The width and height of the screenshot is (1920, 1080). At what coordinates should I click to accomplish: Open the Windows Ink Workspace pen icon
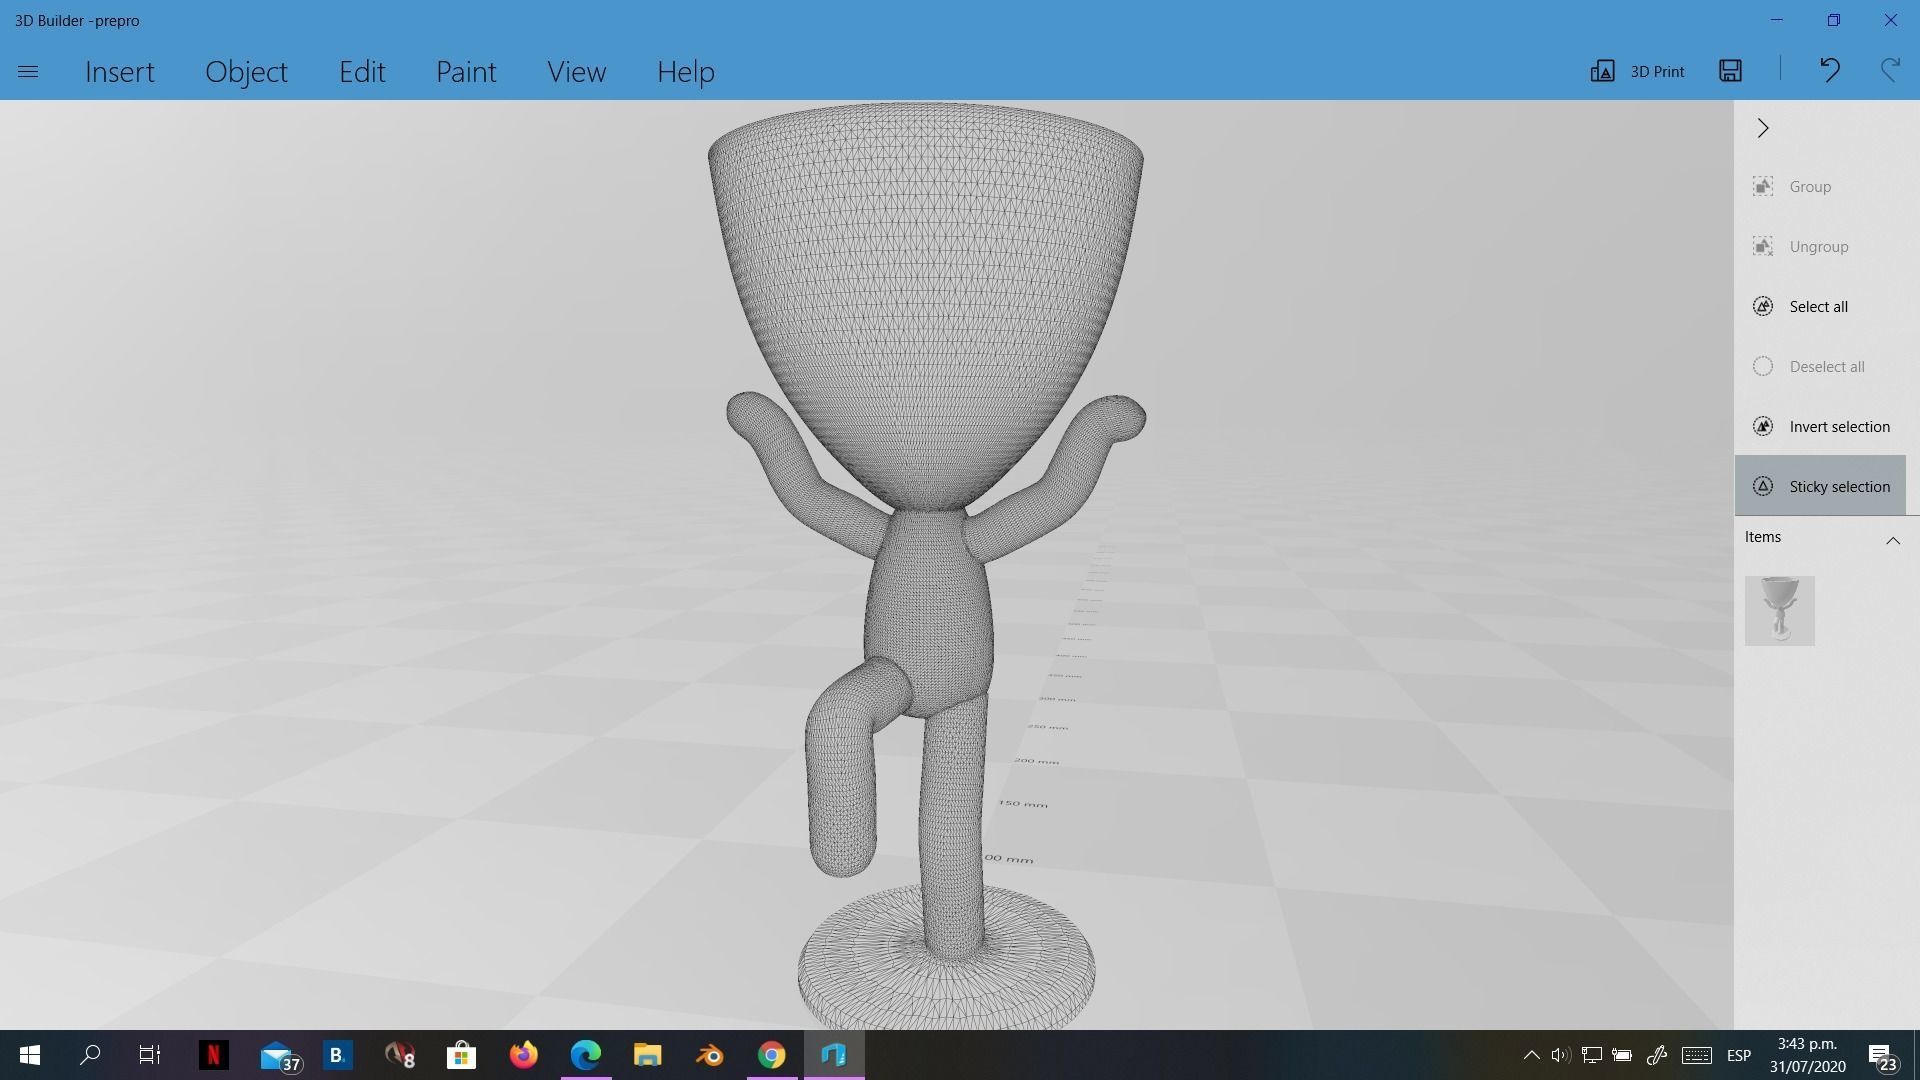(1657, 1055)
